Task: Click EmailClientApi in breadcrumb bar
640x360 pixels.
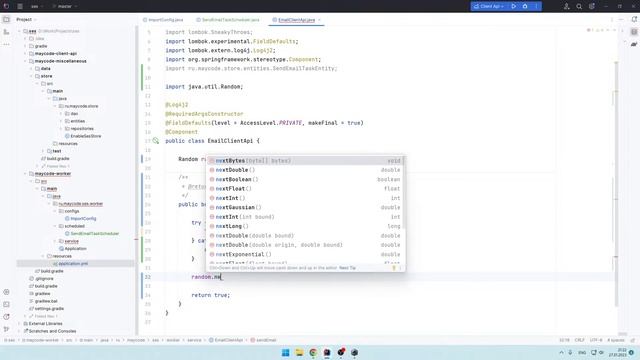Action: coord(226,340)
